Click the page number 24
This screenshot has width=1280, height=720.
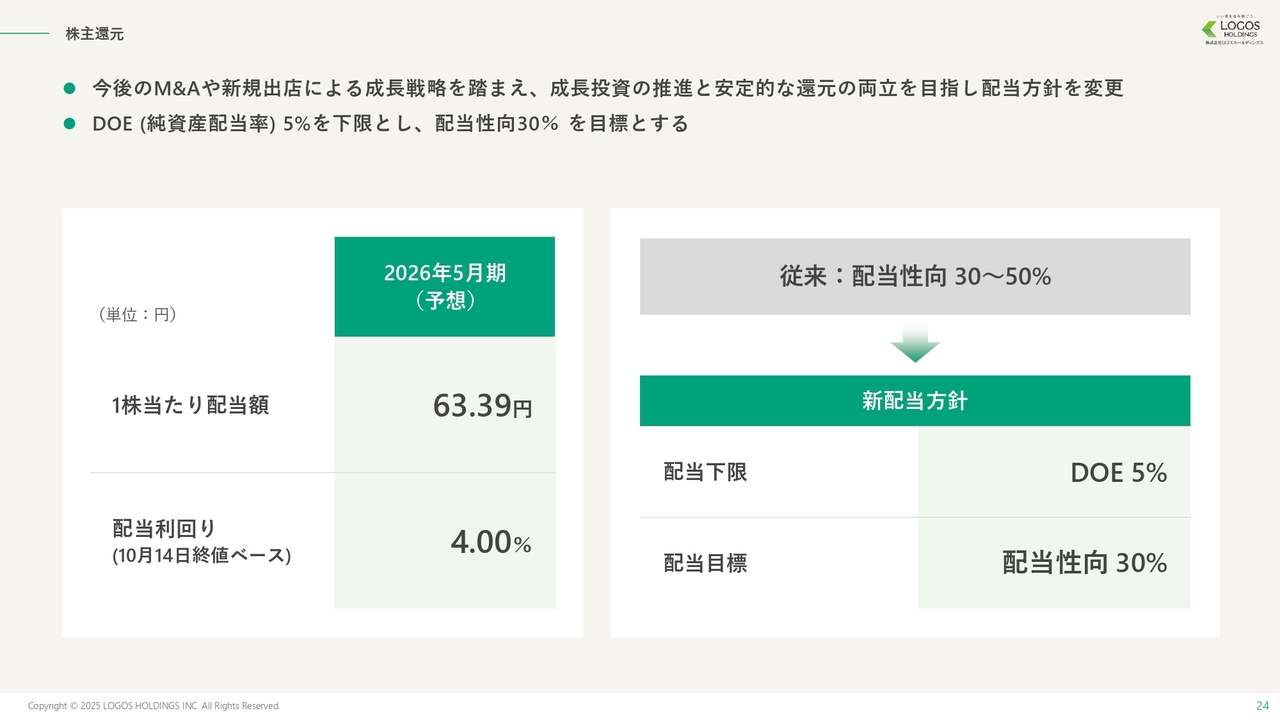pos(1261,705)
